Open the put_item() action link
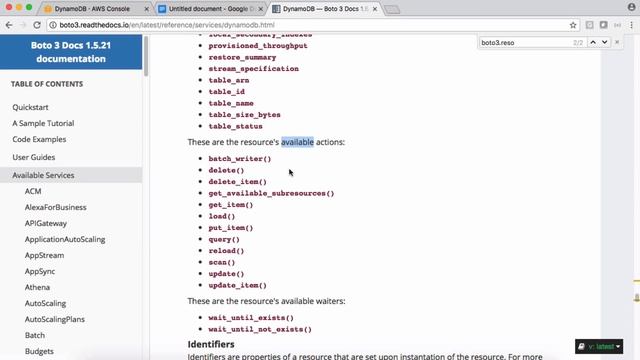Screen dimensions: 640x360 231,228
